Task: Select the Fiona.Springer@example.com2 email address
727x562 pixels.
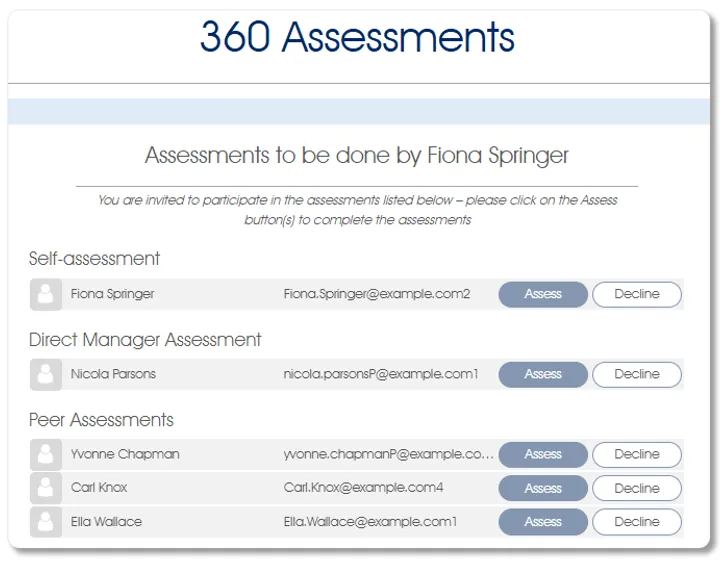Action: (377, 294)
